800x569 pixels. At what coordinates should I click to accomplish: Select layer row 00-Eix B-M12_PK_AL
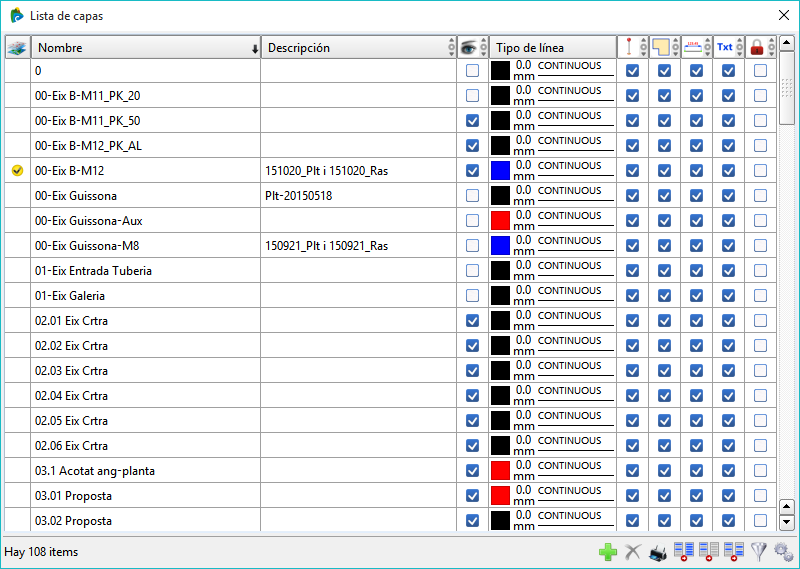[x=391, y=145]
